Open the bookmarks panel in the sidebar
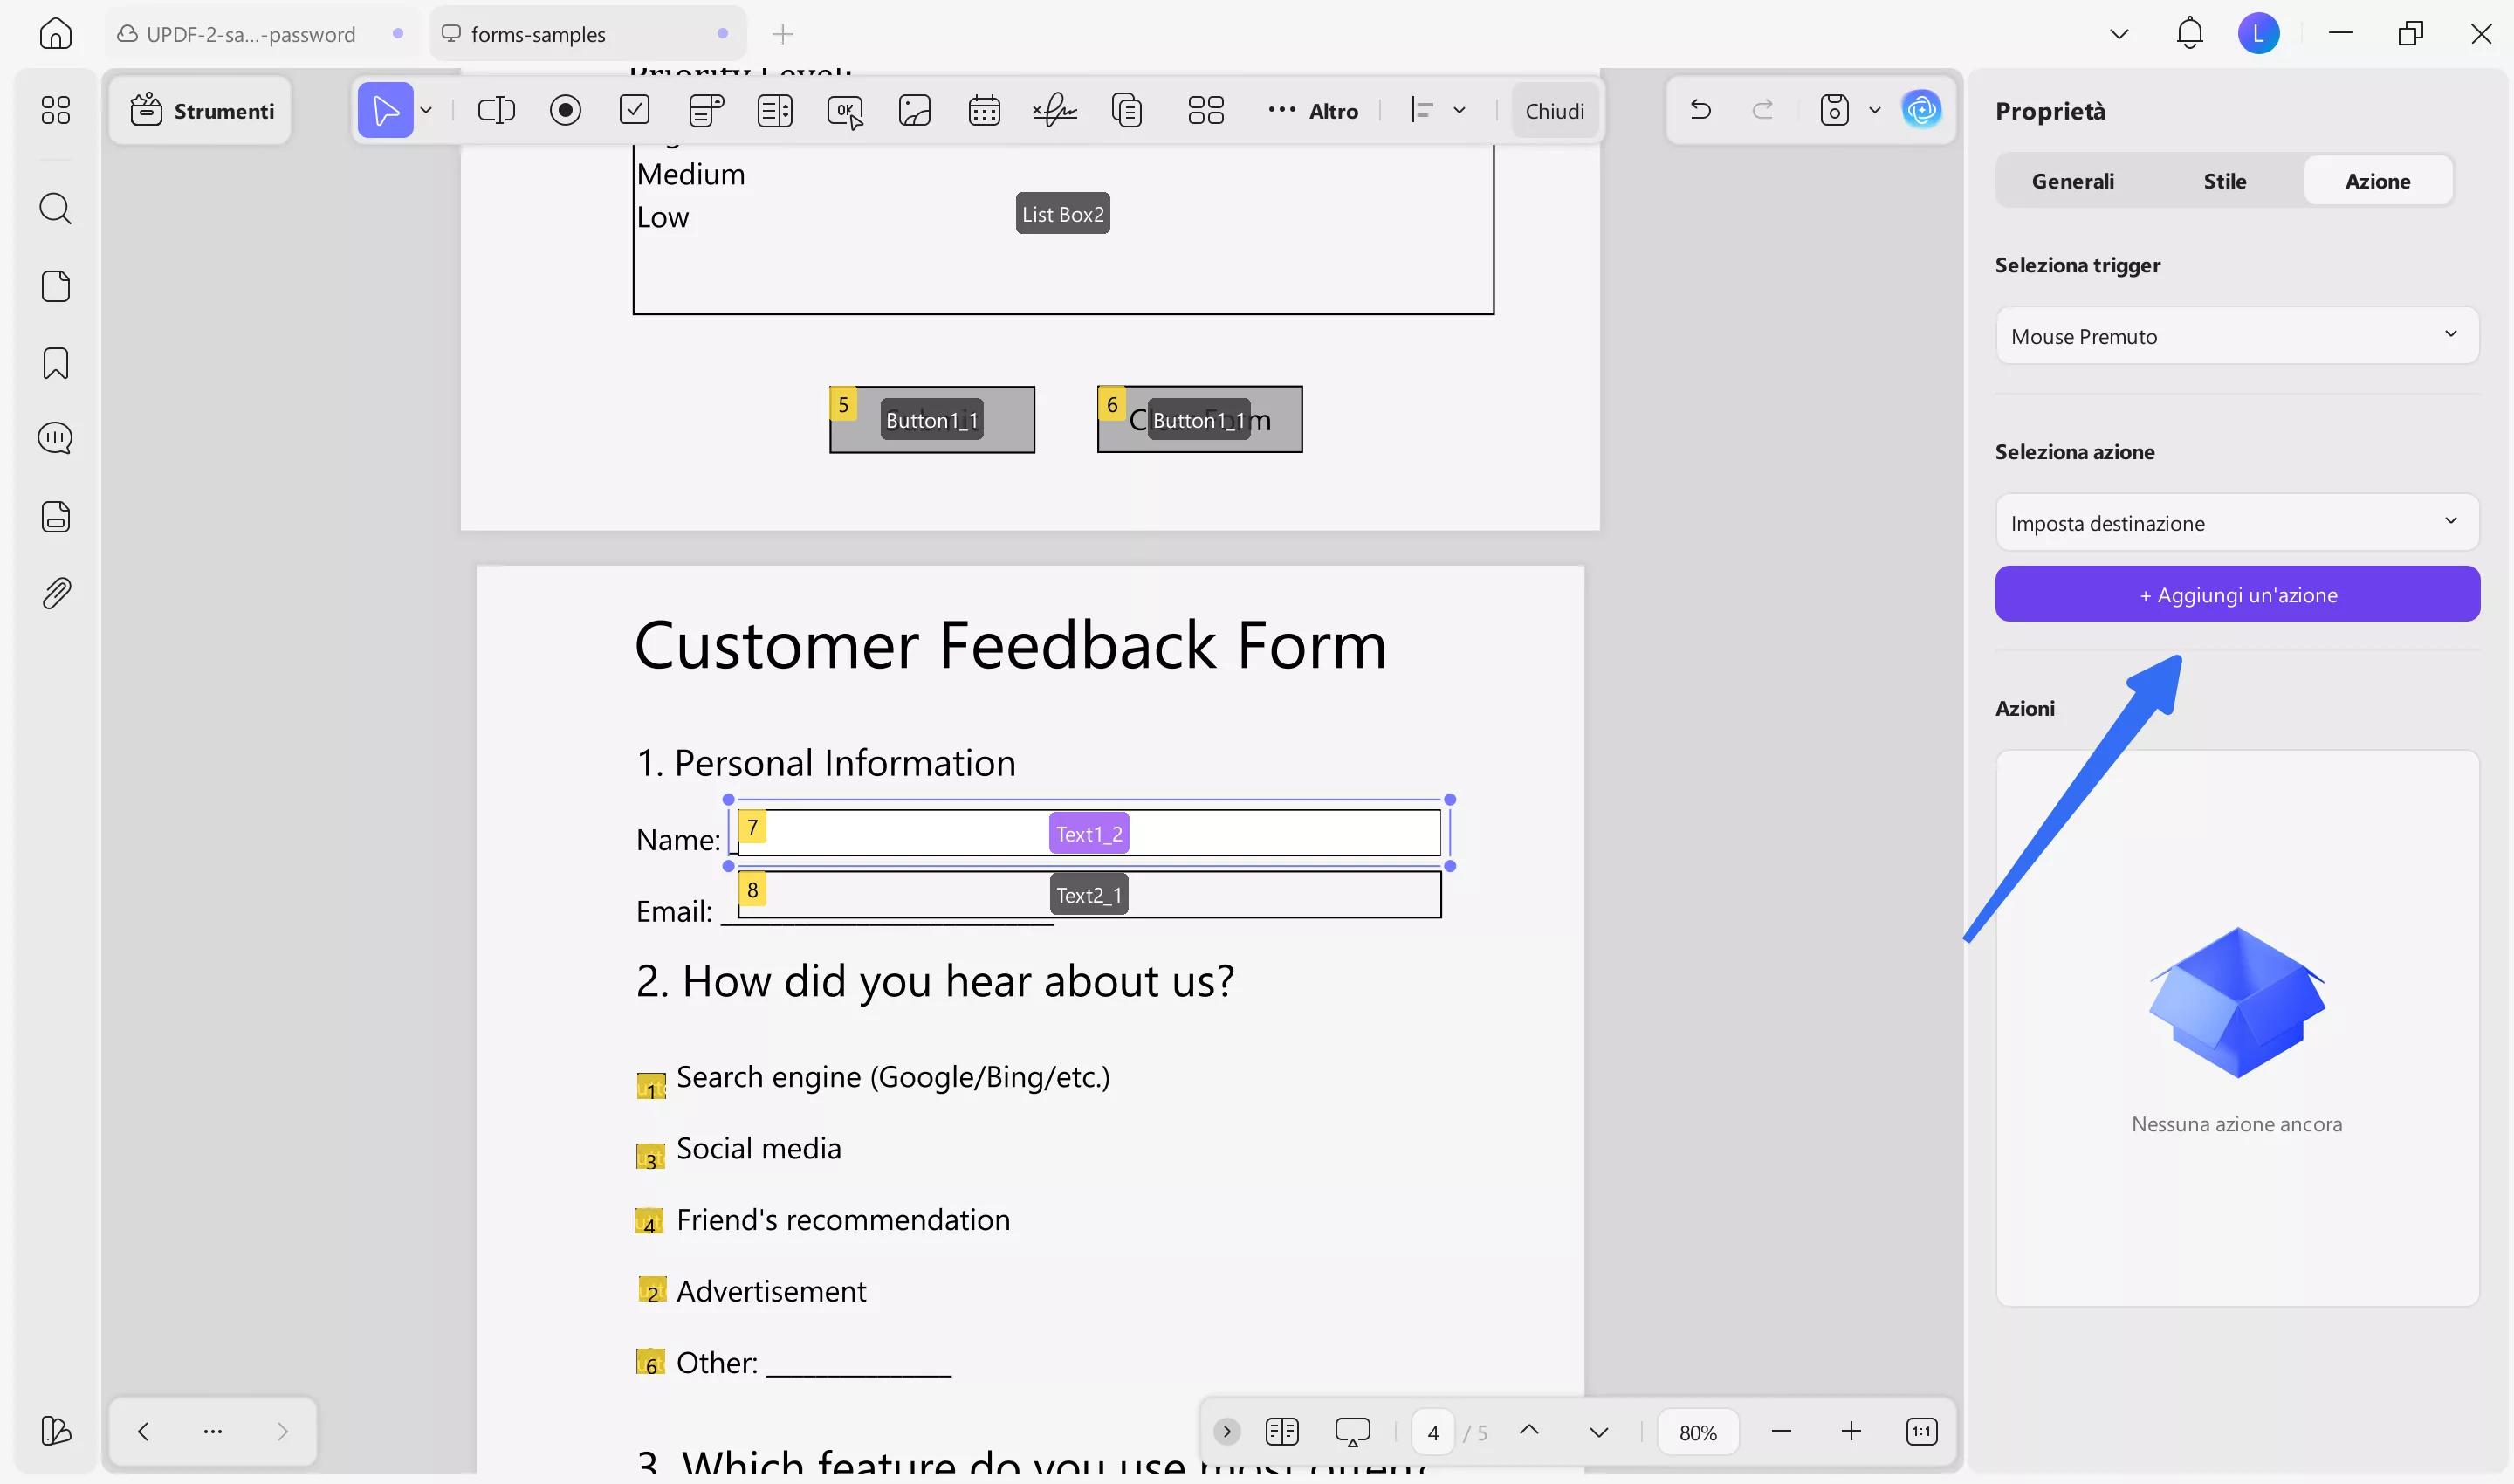The width and height of the screenshot is (2514, 1484). pyautogui.click(x=55, y=363)
